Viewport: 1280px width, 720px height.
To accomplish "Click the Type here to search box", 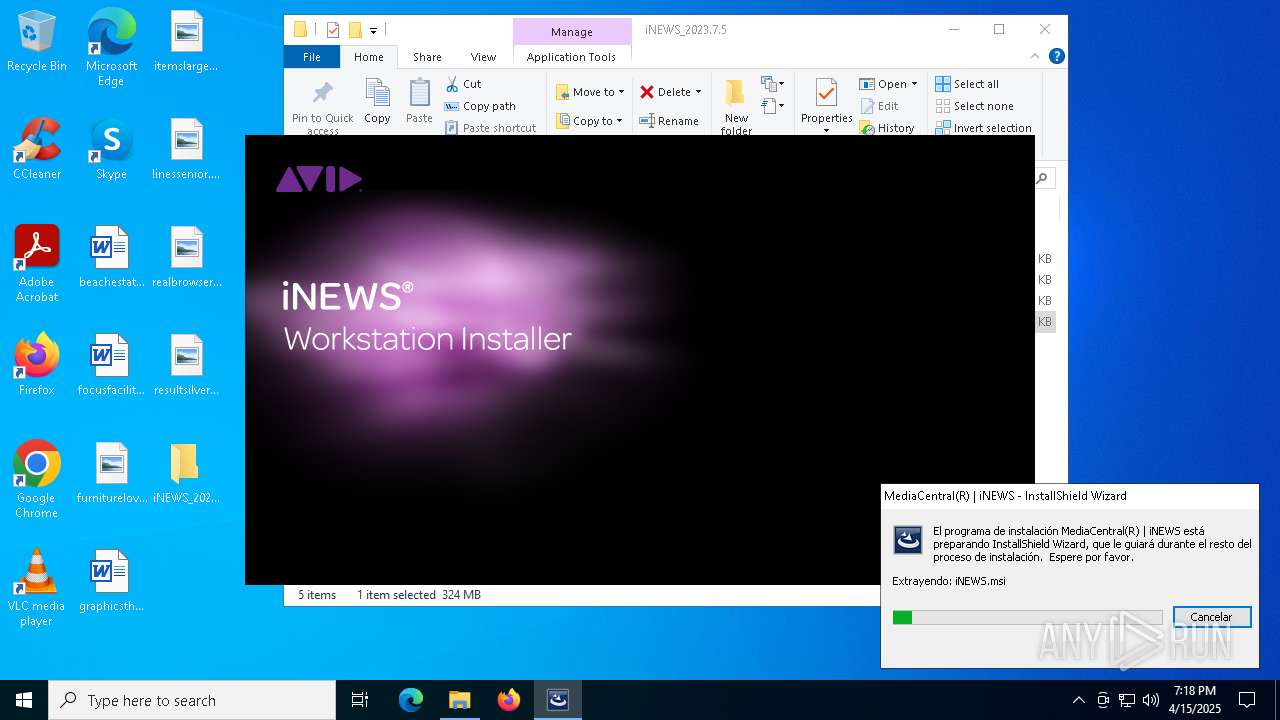I will tap(192, 700).
